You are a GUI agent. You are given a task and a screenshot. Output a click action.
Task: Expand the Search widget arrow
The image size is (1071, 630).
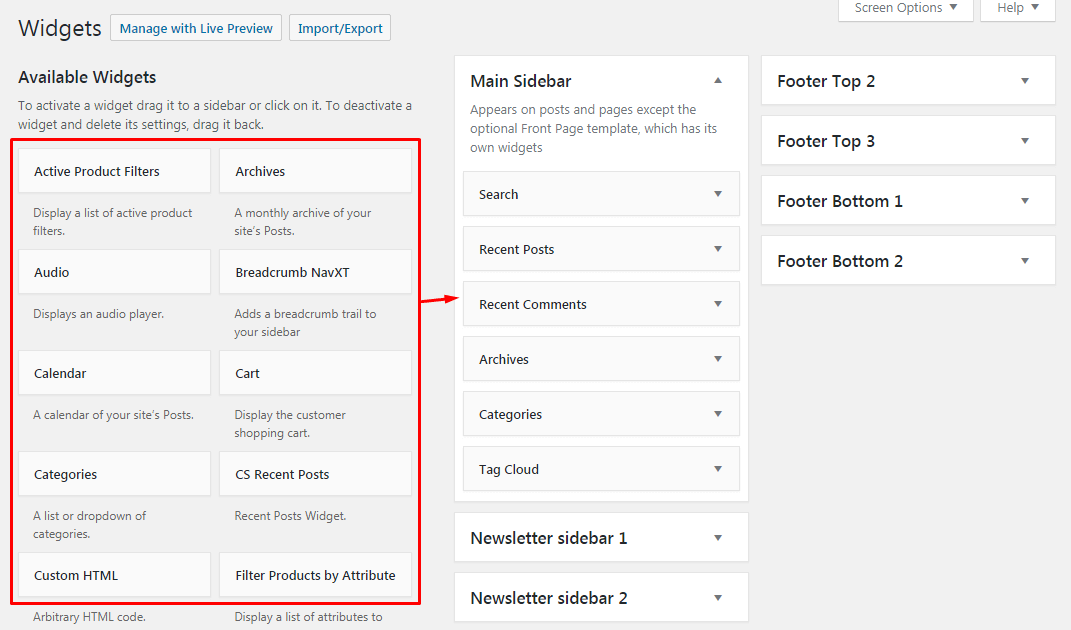coord(717,194)
